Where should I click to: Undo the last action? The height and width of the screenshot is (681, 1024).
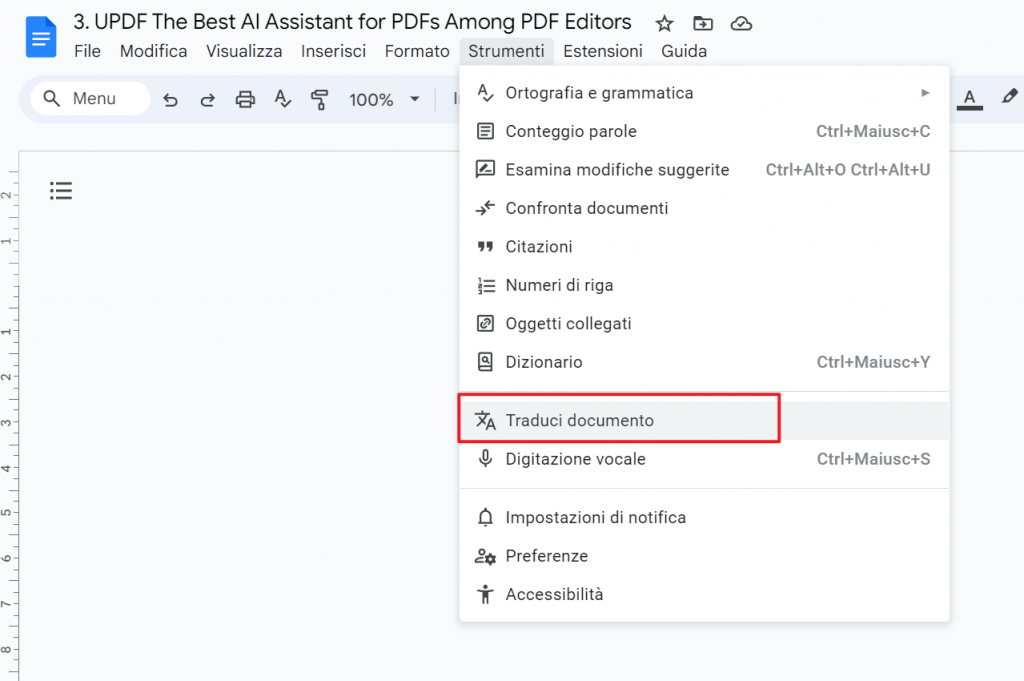pyautogui.click(x=170, y=99)
